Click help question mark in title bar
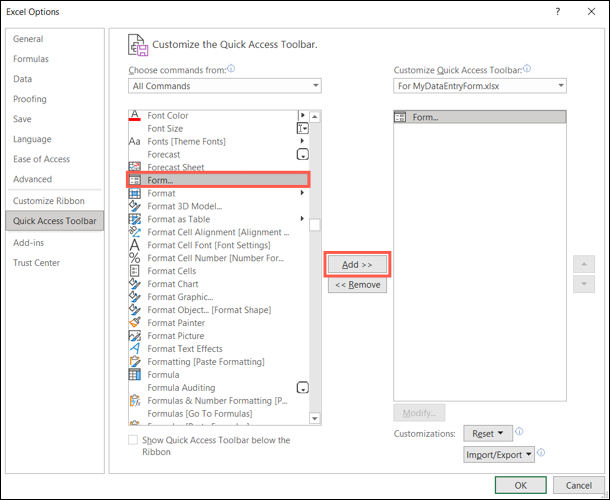 [558, 12]
